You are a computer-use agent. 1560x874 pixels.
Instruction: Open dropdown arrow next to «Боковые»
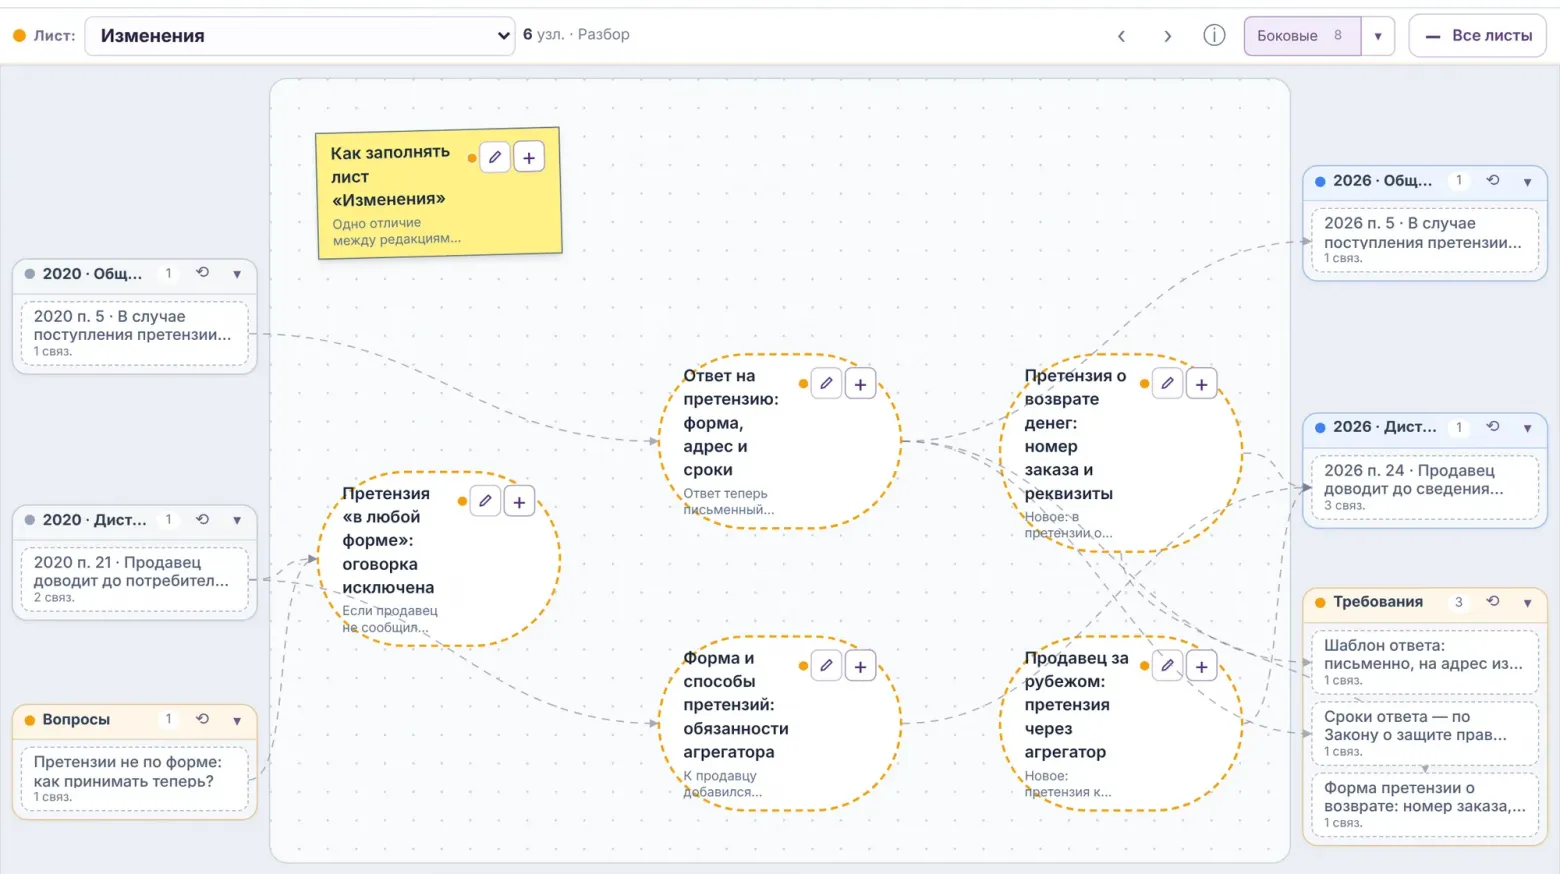[1378, 36]
